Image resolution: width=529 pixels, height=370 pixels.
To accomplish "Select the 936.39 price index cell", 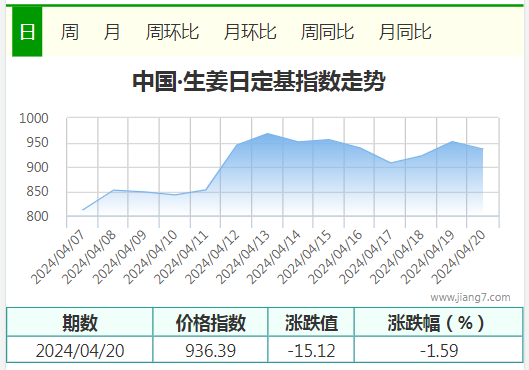I will 210,350.
